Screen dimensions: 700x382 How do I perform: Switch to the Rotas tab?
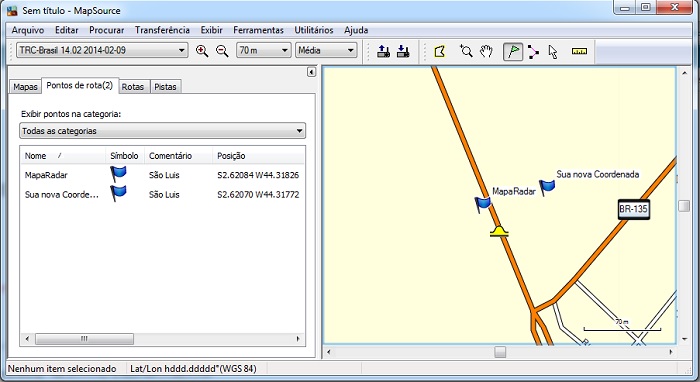133,87
